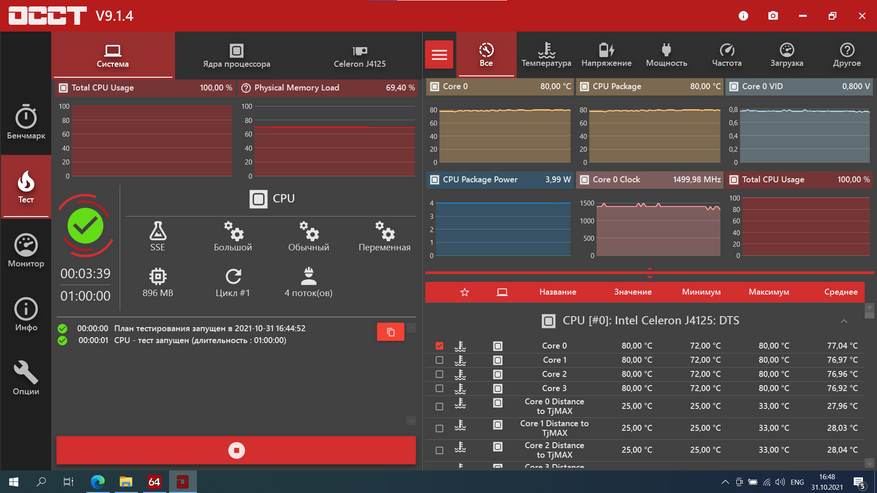
Task: Check the Core 2 graph checkbox
Action: tap(439, 374)
